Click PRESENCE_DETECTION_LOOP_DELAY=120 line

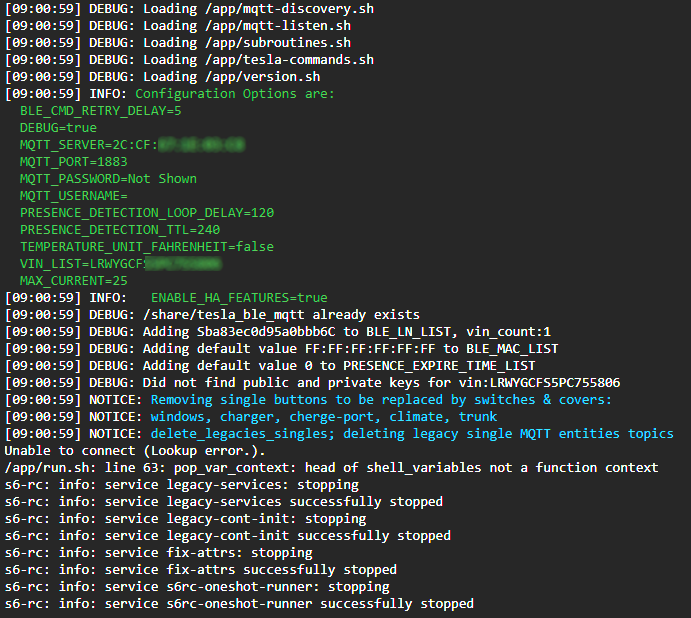click(x=147, y=213)
